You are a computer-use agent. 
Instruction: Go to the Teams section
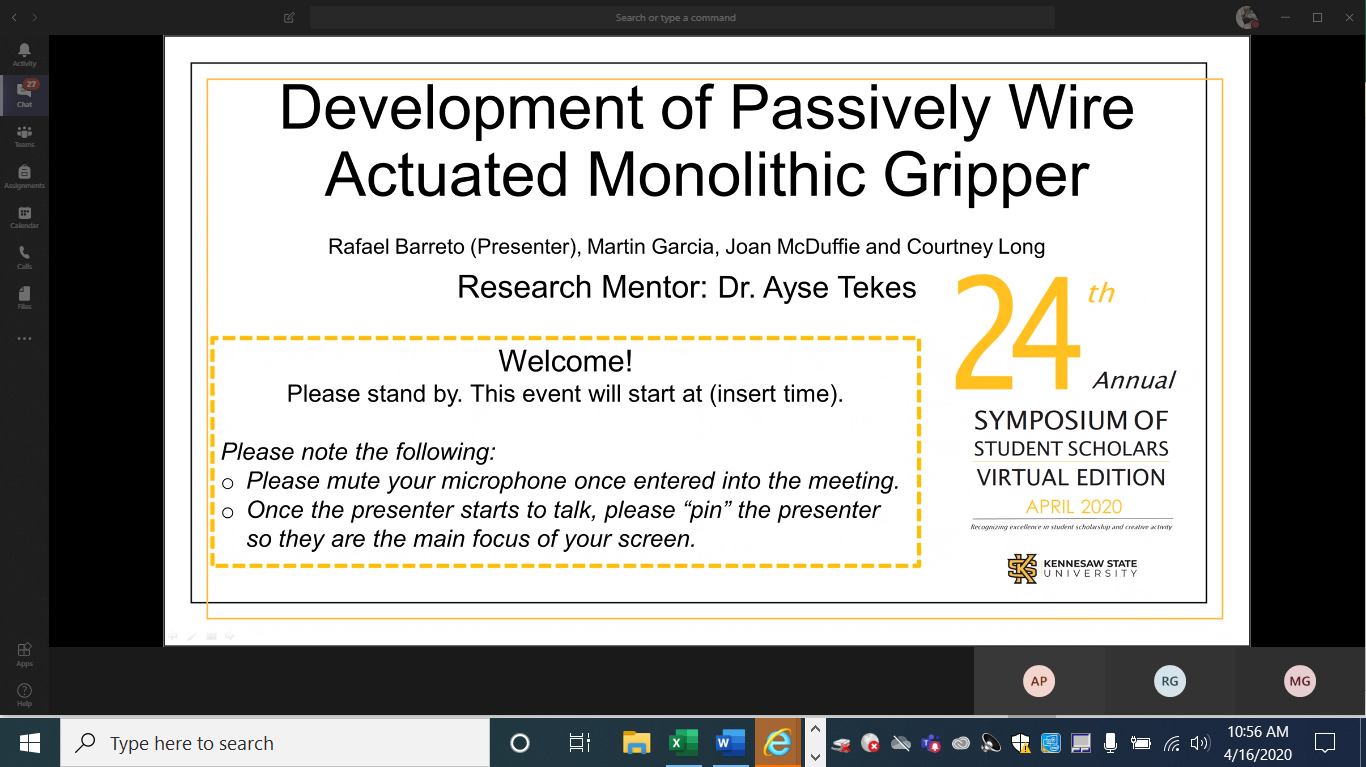(24, 136)
